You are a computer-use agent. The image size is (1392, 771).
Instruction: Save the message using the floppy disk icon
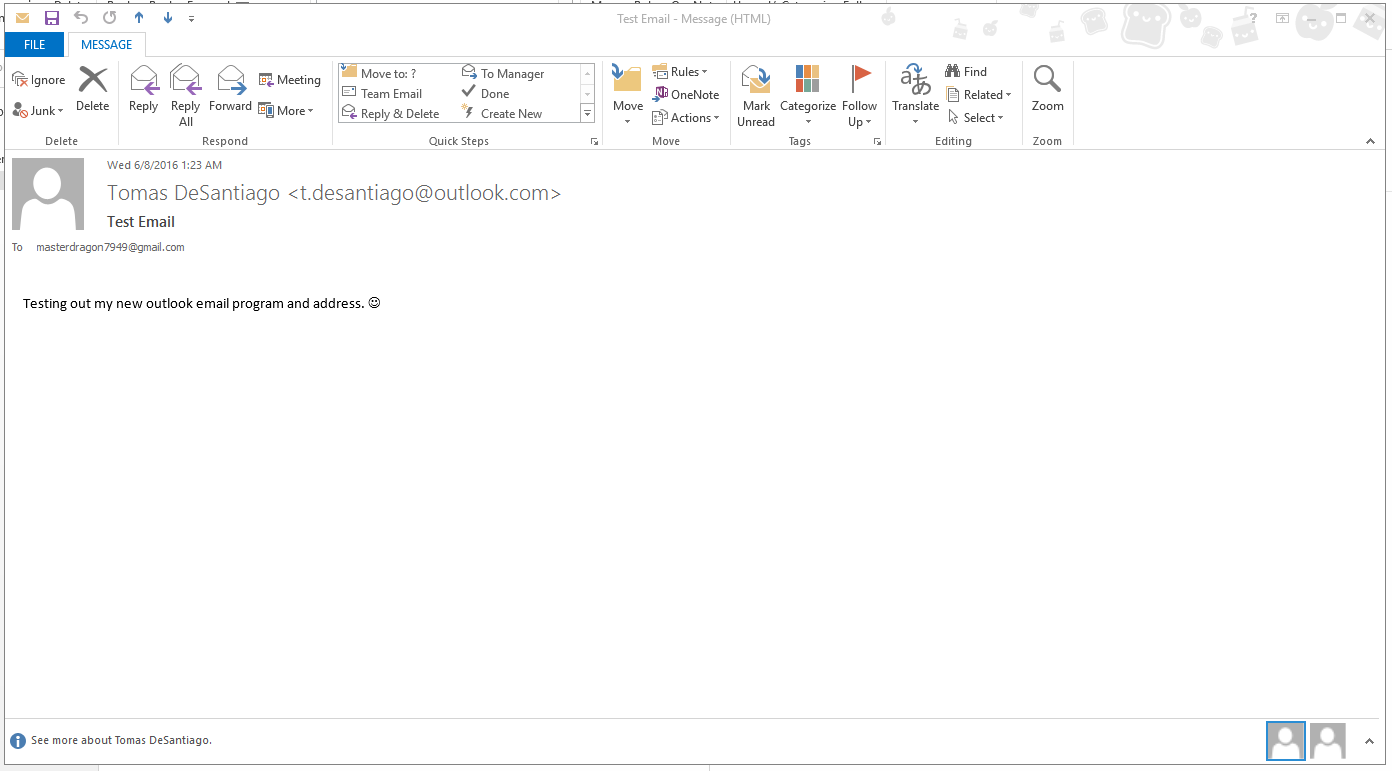(x=52, y=18)
